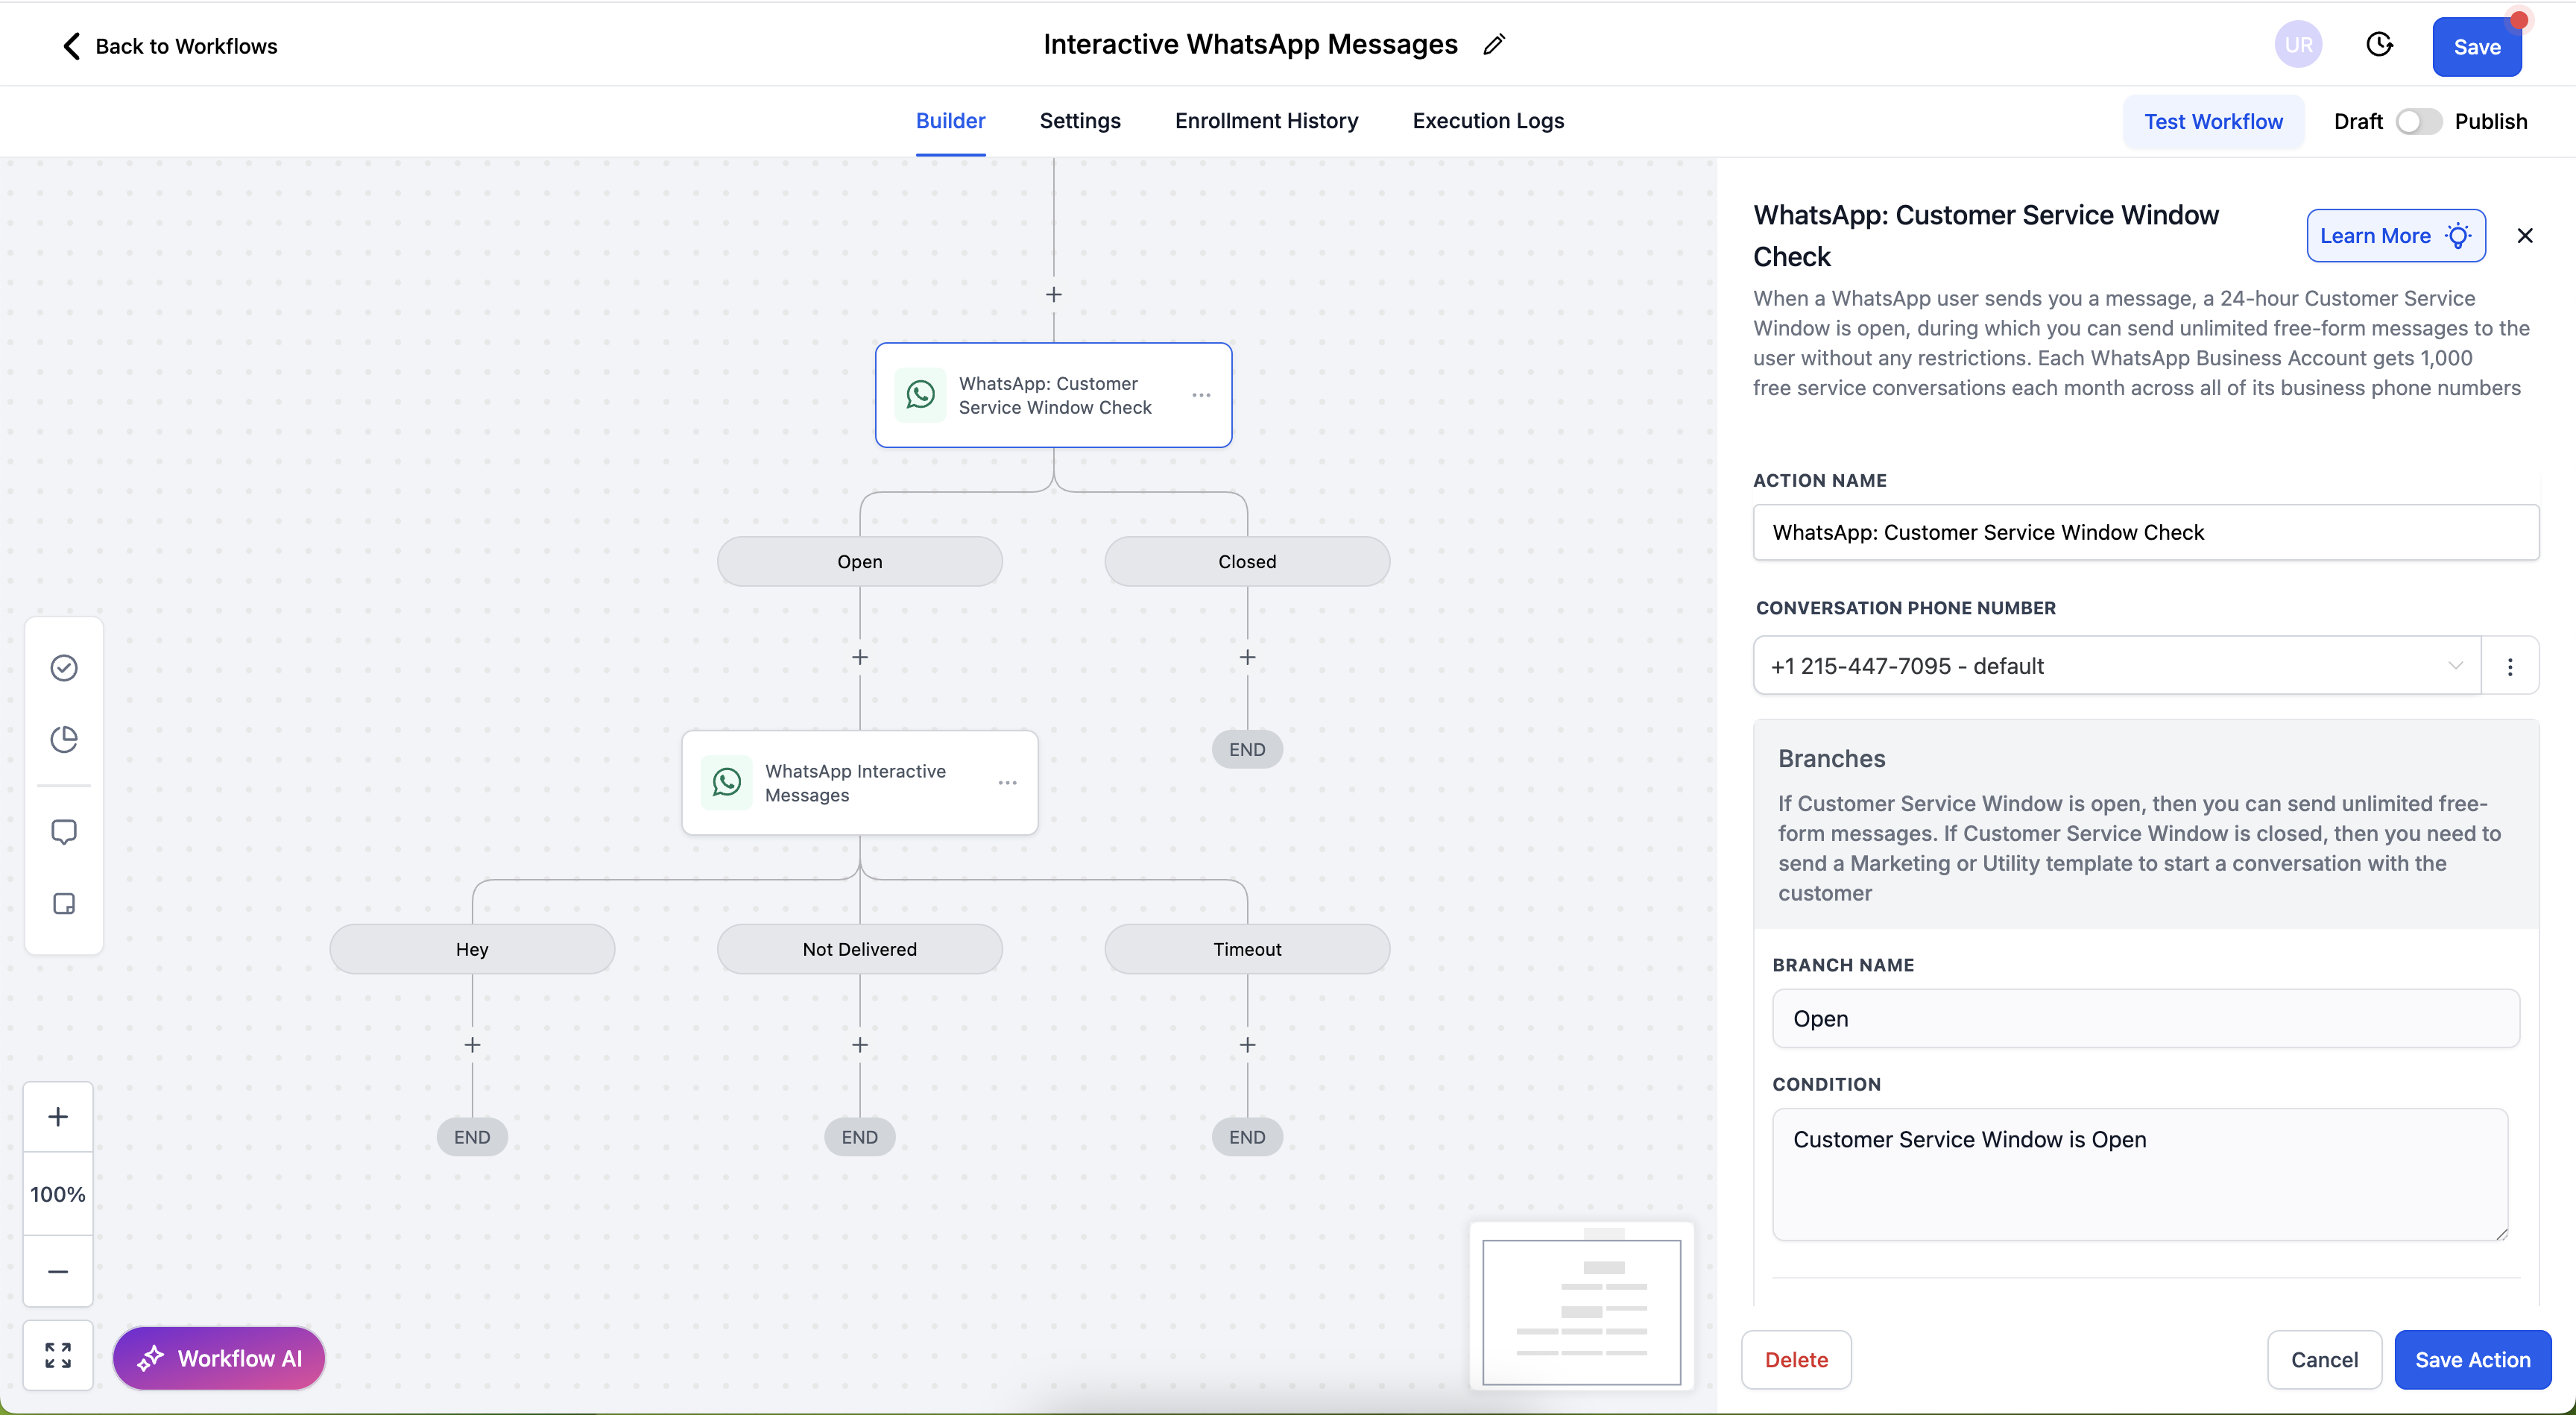2576x1415 pixels.
Task: Click the checkmark circle icon in left toolbar
Action: 64,667
